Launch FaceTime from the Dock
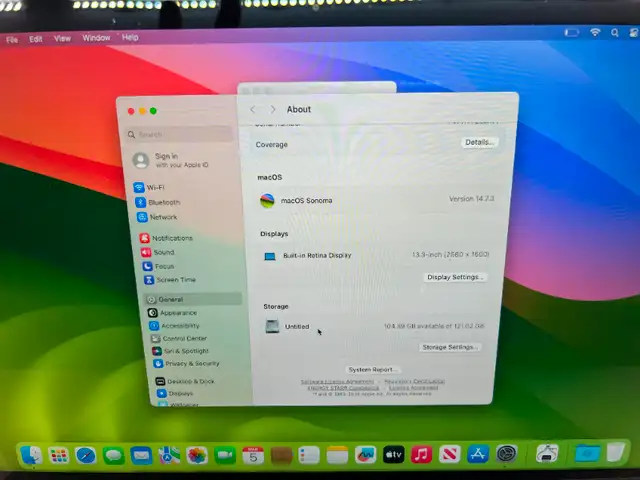Screen dimensions: 640x480 tap(225, 456)
